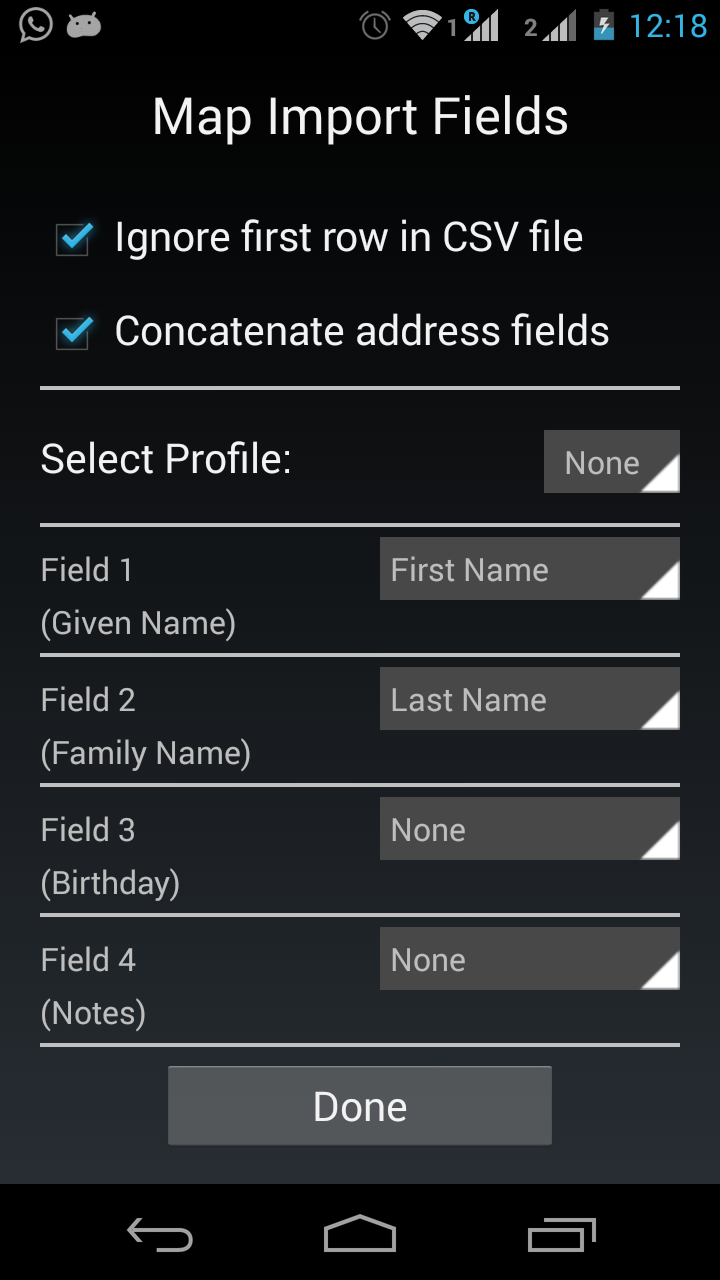The image size is (720, 1280).
Task: Tap the alarm clock status icon
Action: (x=375, y=25)
